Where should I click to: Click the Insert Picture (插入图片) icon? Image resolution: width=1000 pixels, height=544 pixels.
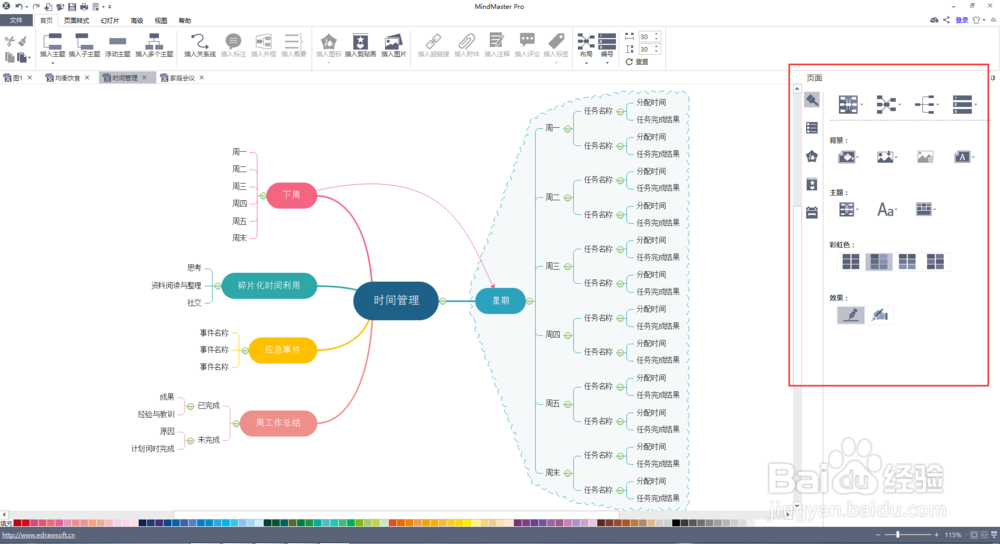[x=393, y=41]
